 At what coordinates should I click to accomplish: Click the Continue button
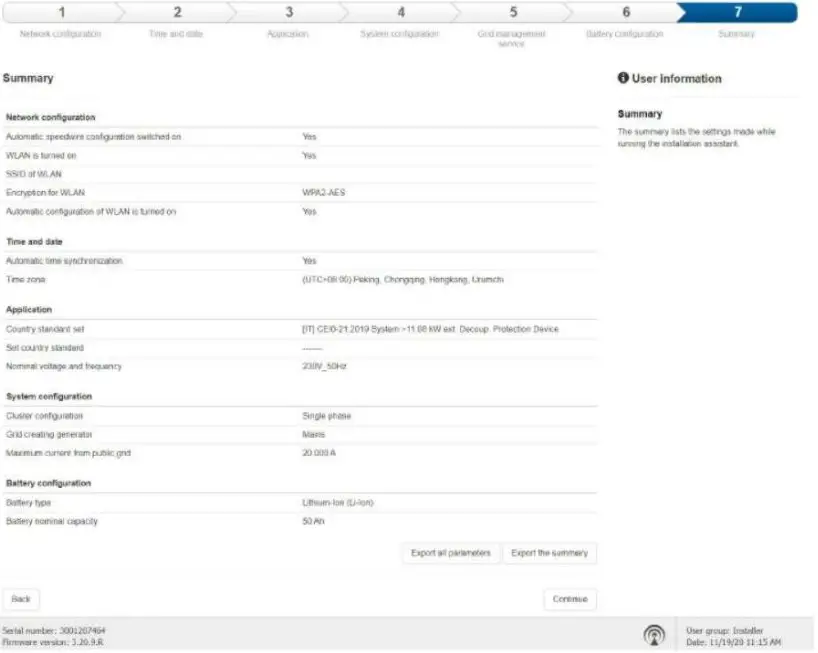click(570, 599)
